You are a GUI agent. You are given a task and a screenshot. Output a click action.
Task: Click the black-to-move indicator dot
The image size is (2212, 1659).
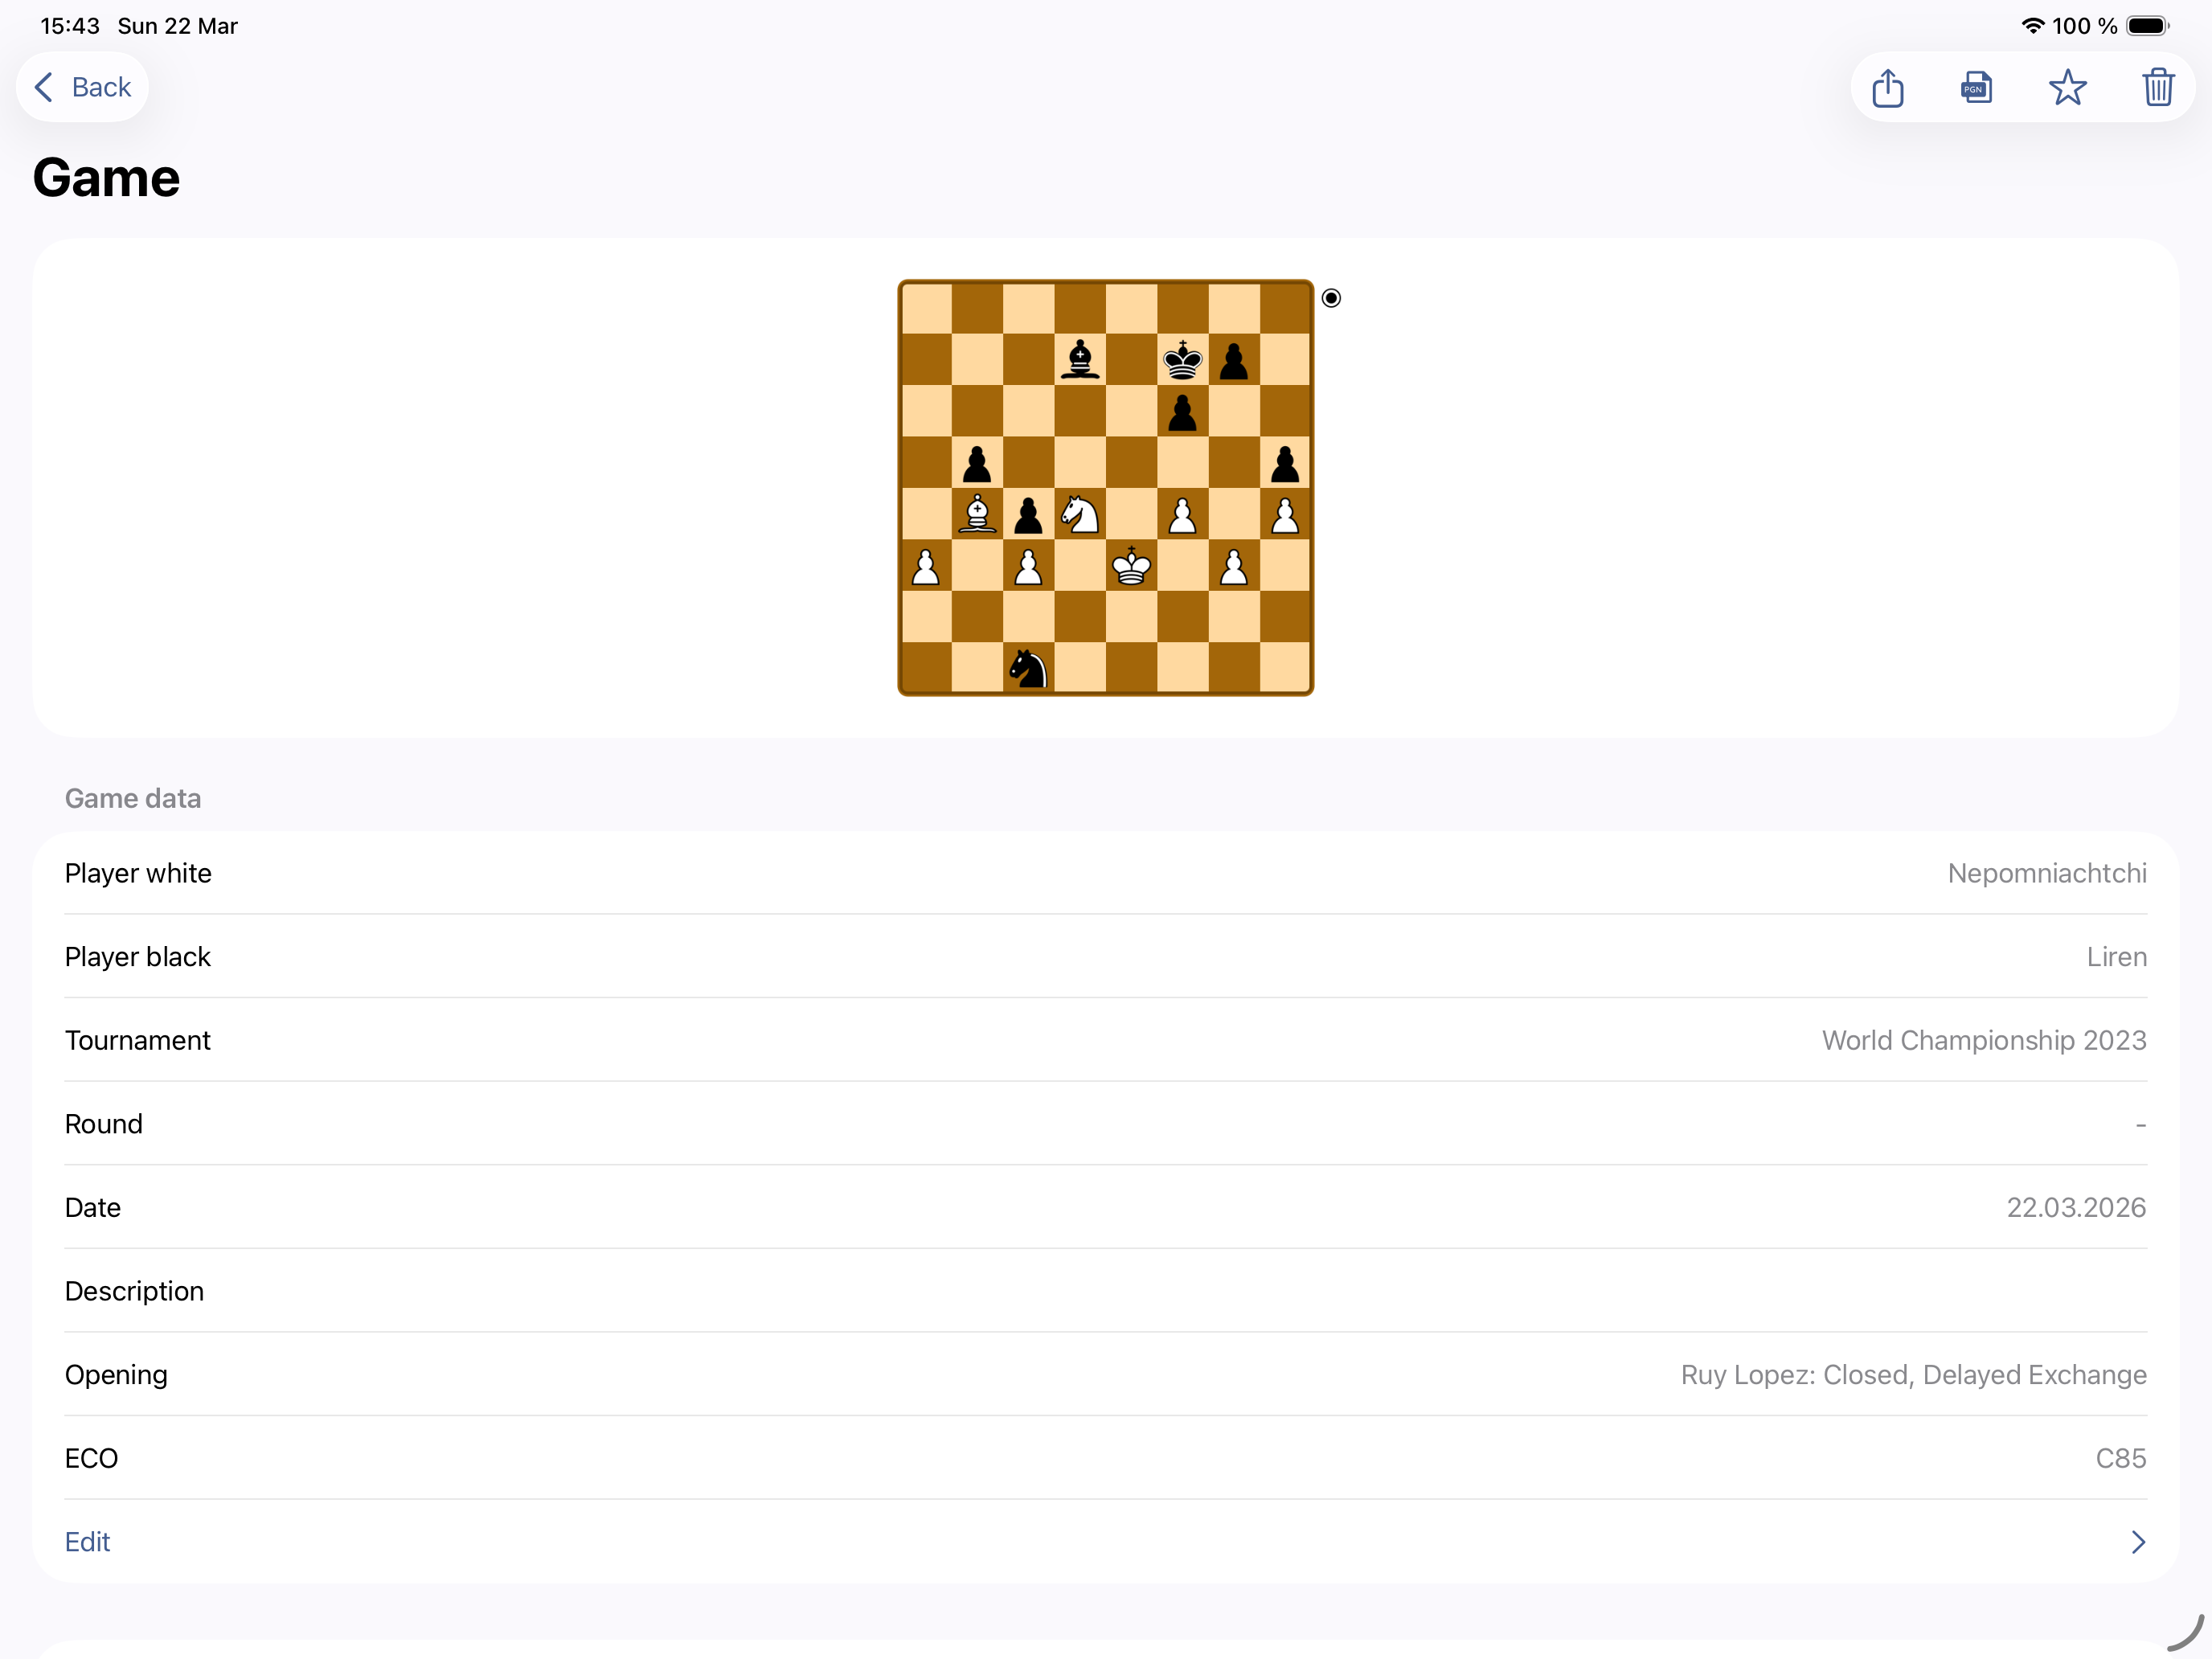pos(1331,298)
